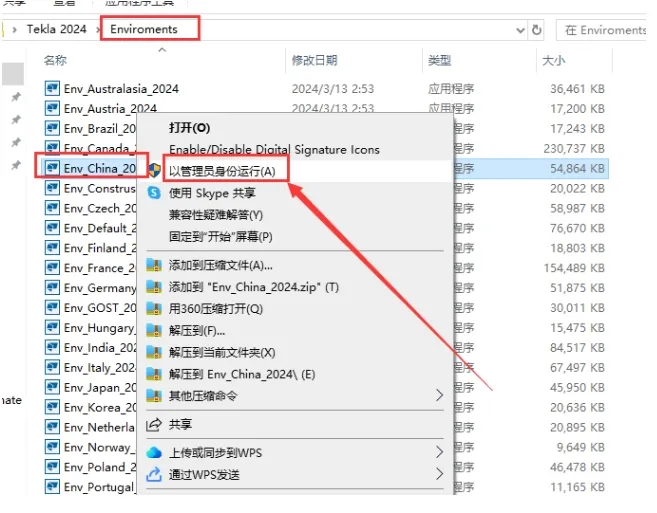Click the 154,489 KB size cell
The height and width of the screenshot is (513, 657).
point(574,268)
